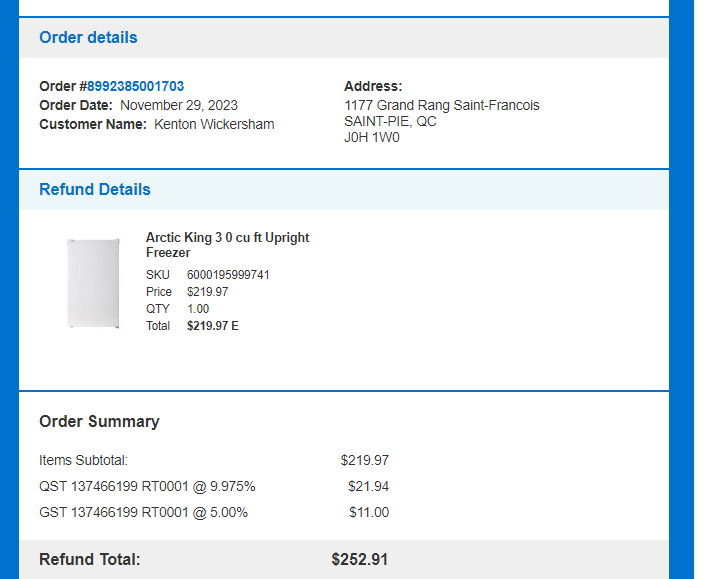702x579 pixels.
Task: Click the Refund Details section heading
Action: (x=95, y=189)
